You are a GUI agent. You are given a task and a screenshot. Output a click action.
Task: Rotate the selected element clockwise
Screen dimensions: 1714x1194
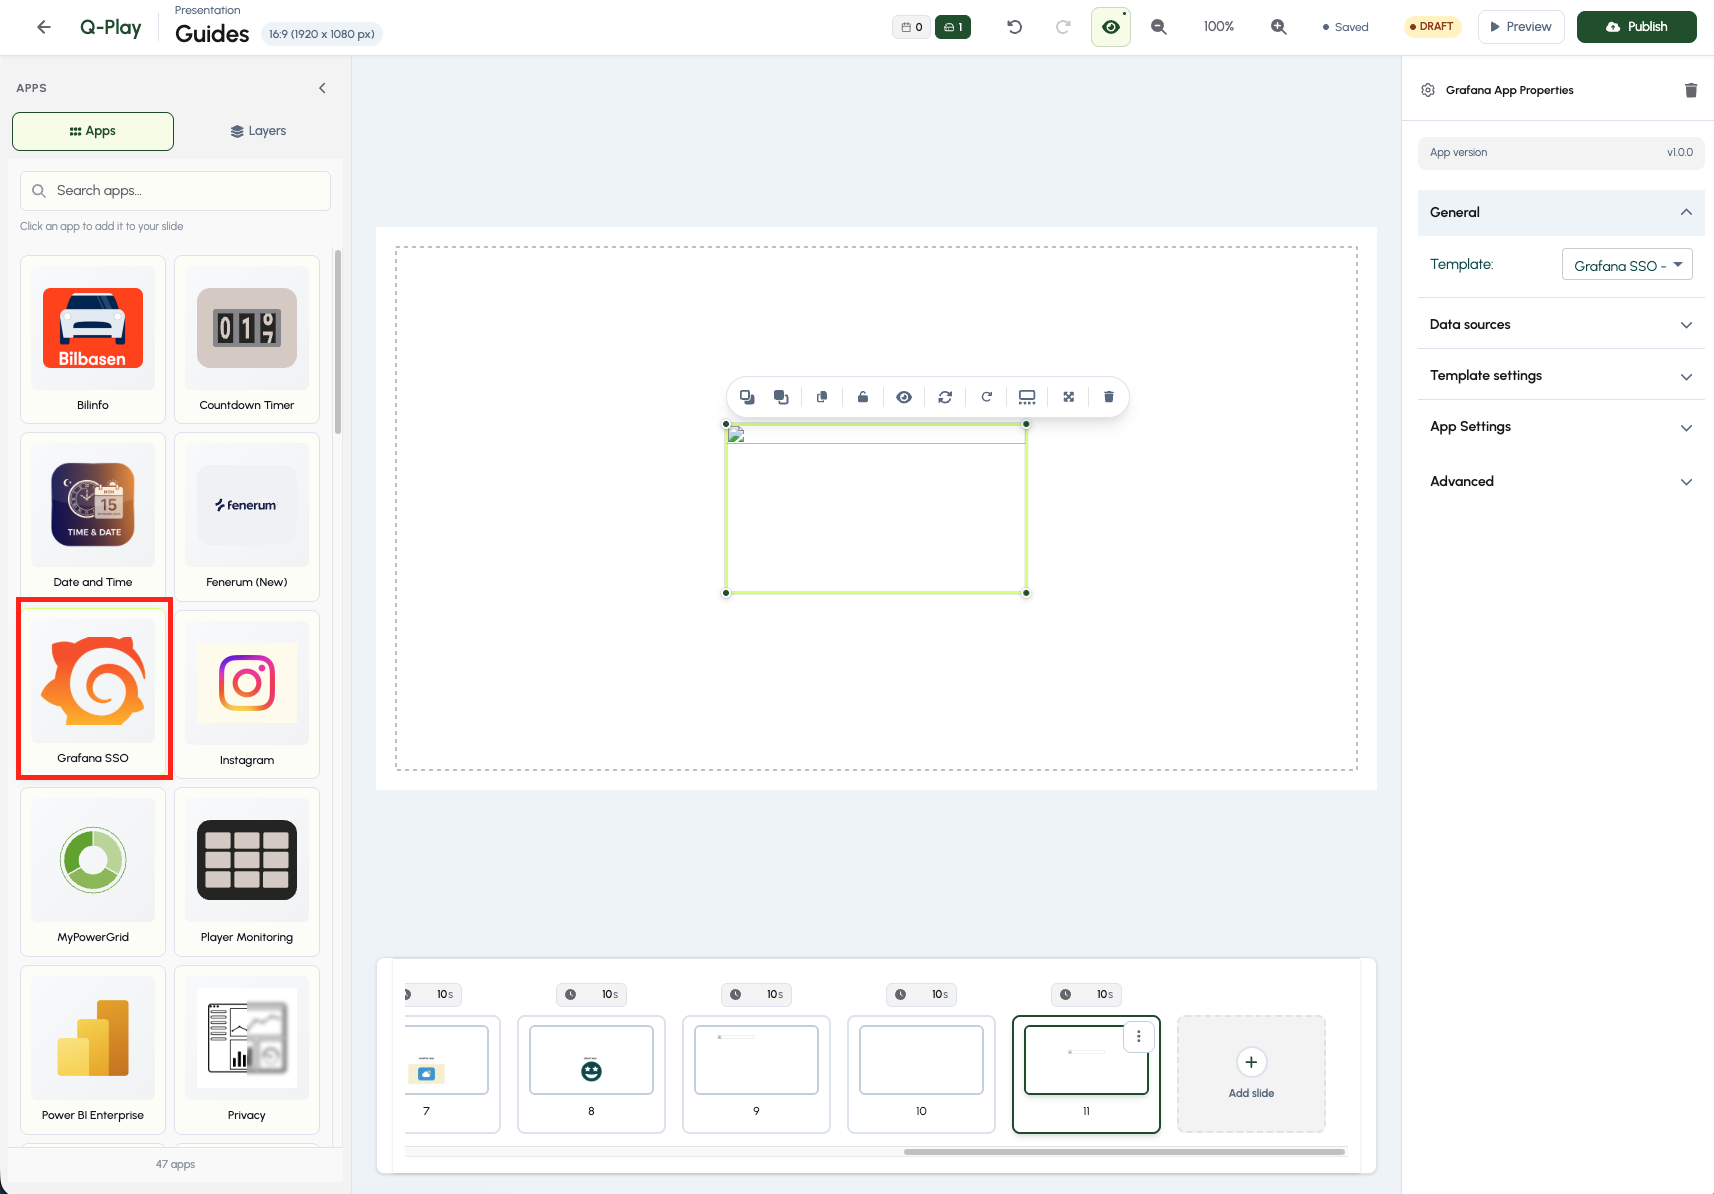pyautogui.click(x=986, y=397)
